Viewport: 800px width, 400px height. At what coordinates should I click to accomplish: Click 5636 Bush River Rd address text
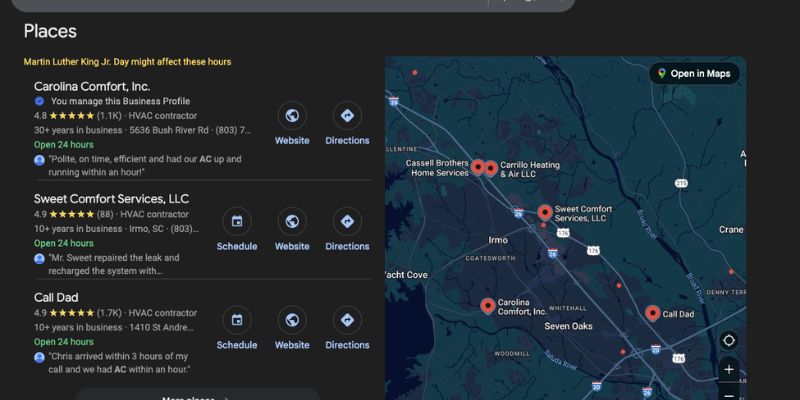(x=169, y=130)
